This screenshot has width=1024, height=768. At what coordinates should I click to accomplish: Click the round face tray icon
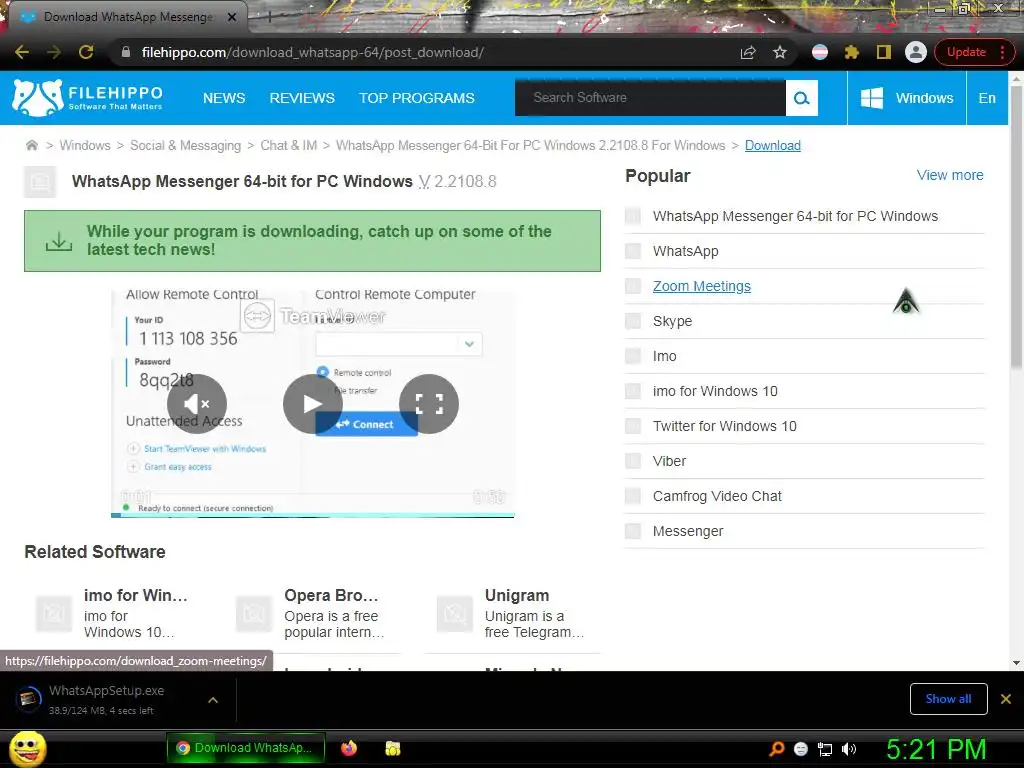point(801,749)
